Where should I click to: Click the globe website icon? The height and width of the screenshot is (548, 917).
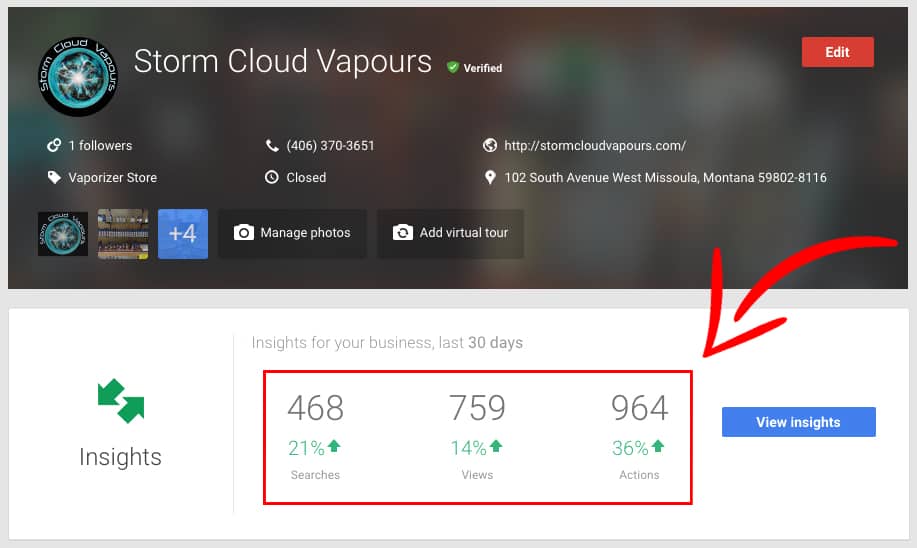[490, 145]
